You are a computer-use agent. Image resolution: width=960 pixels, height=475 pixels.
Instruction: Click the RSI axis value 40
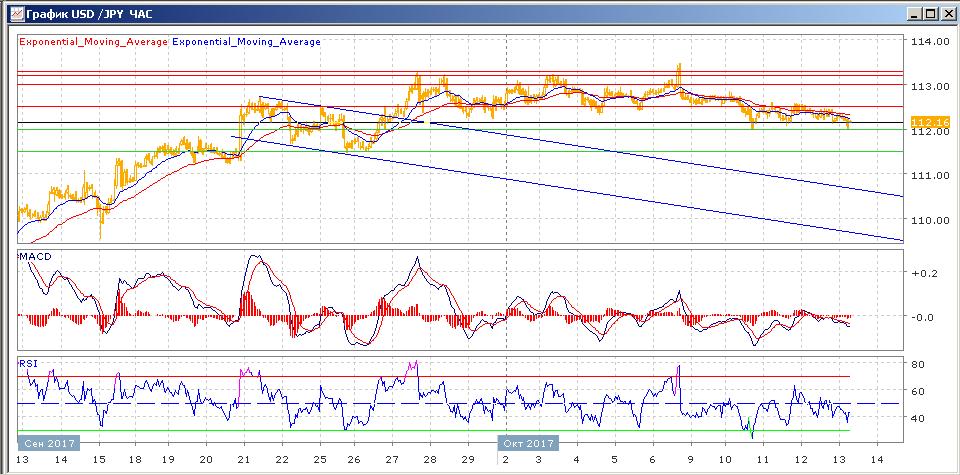click(917, 418)
